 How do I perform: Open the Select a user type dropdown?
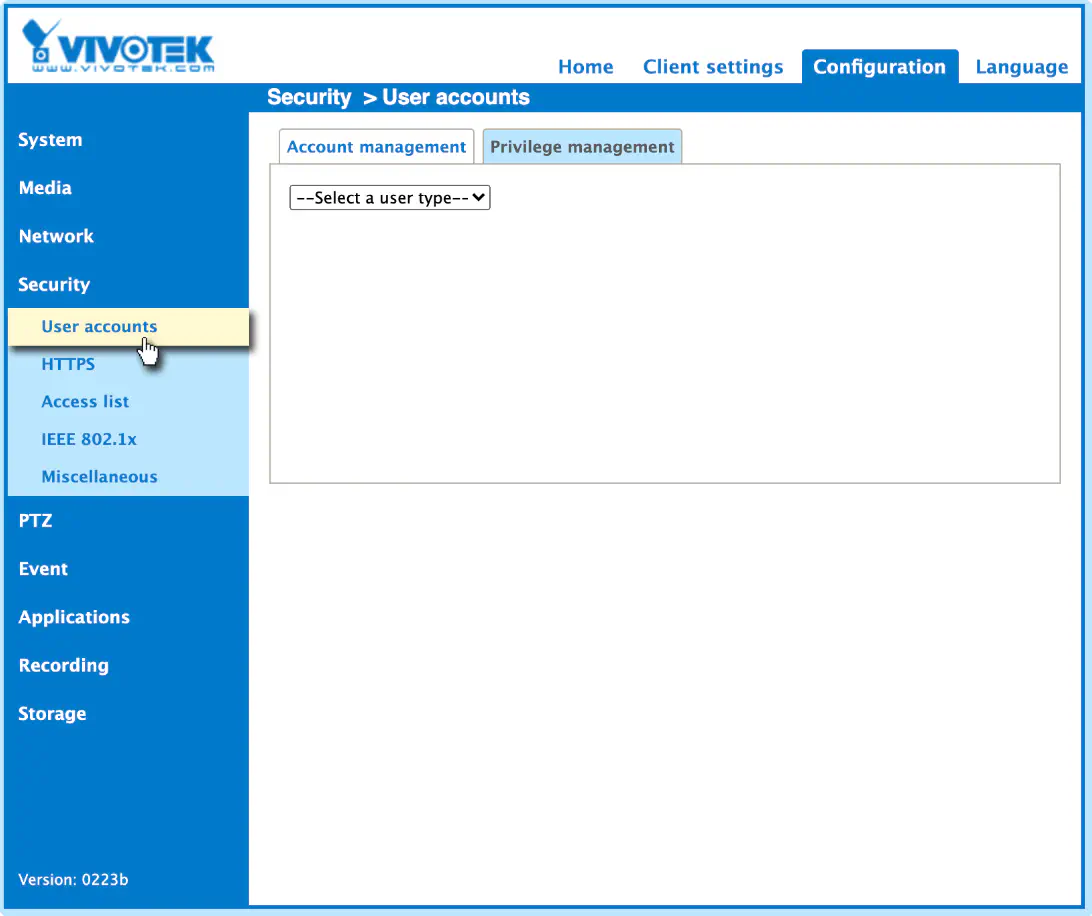point(390,198)
